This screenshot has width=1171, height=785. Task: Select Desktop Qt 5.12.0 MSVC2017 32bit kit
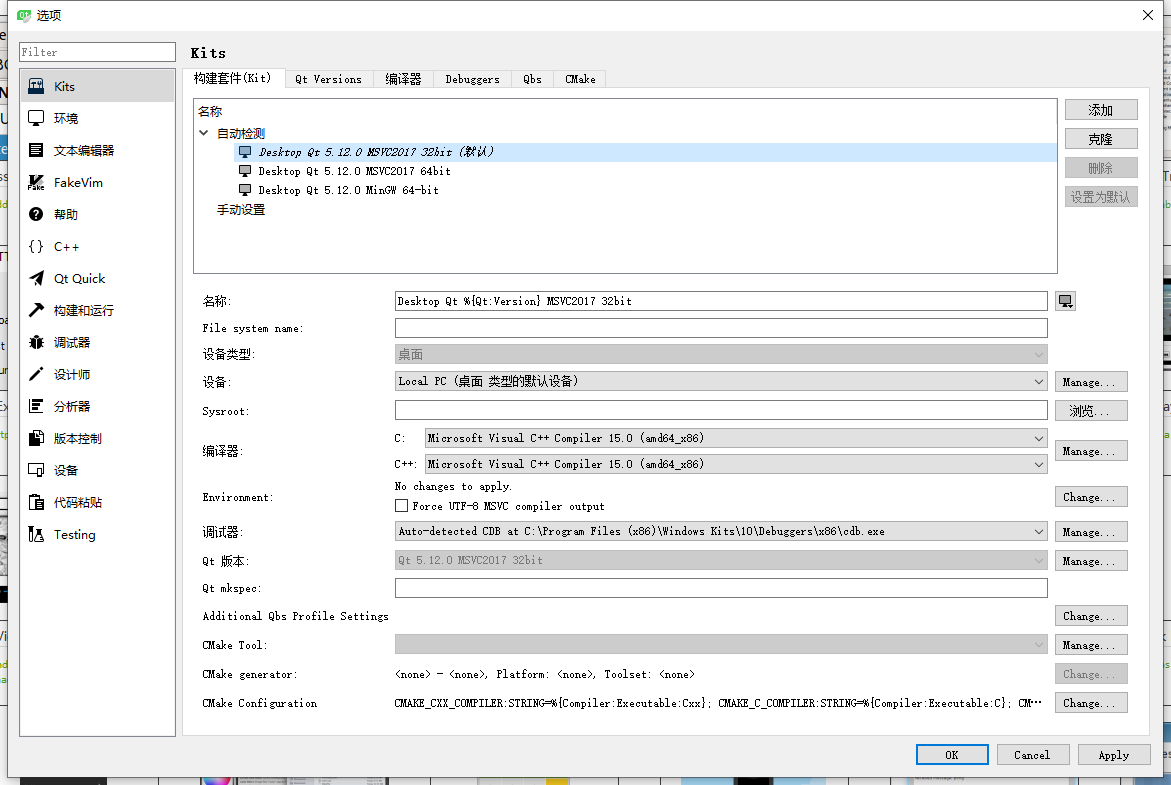coord(376,152)
